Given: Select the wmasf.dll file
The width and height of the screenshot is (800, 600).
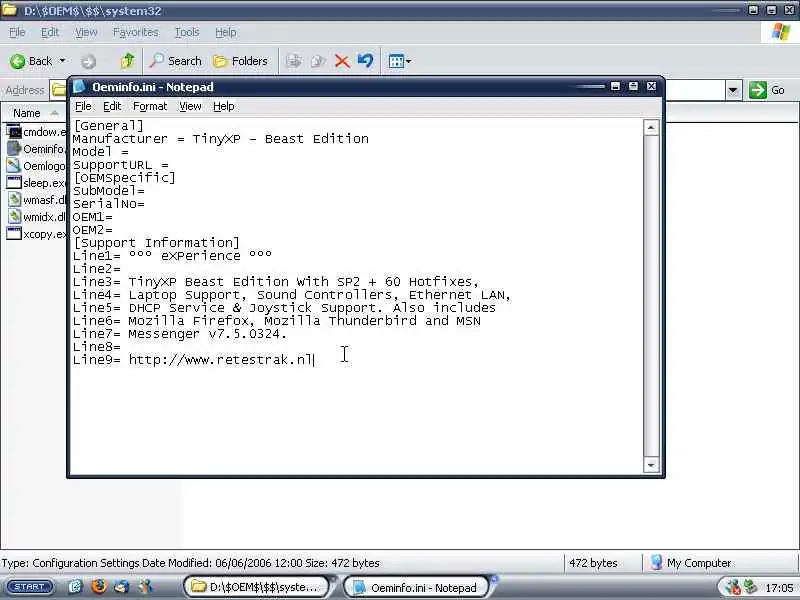Looking at the screenshot, I should coord(36,200).
